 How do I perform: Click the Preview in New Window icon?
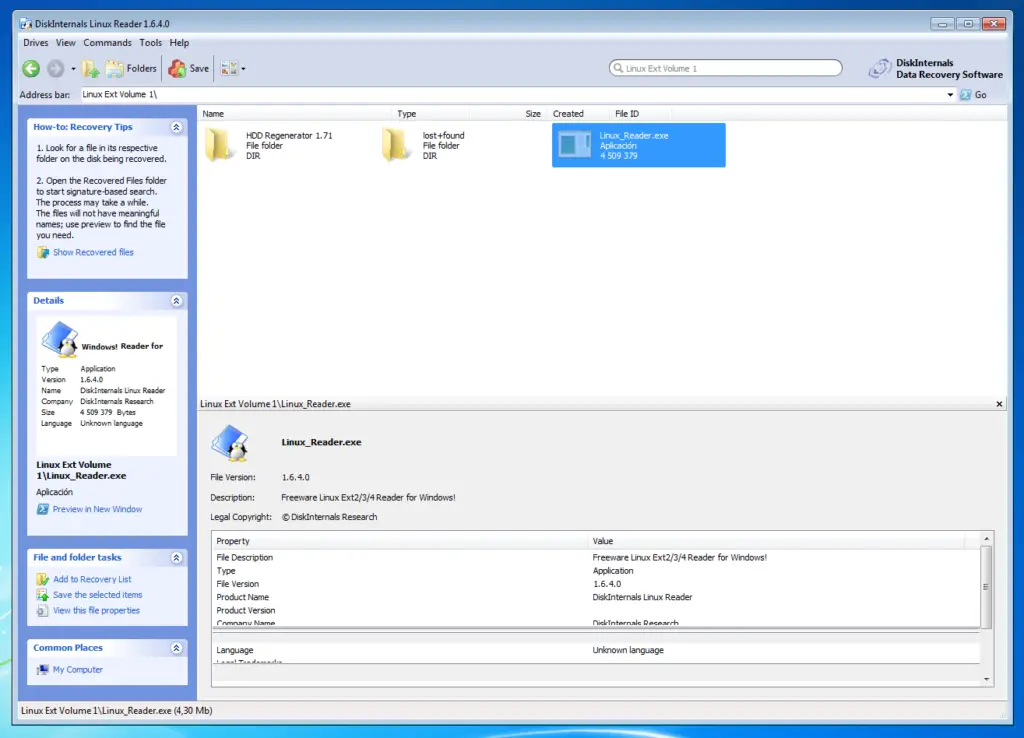[42, 509]
